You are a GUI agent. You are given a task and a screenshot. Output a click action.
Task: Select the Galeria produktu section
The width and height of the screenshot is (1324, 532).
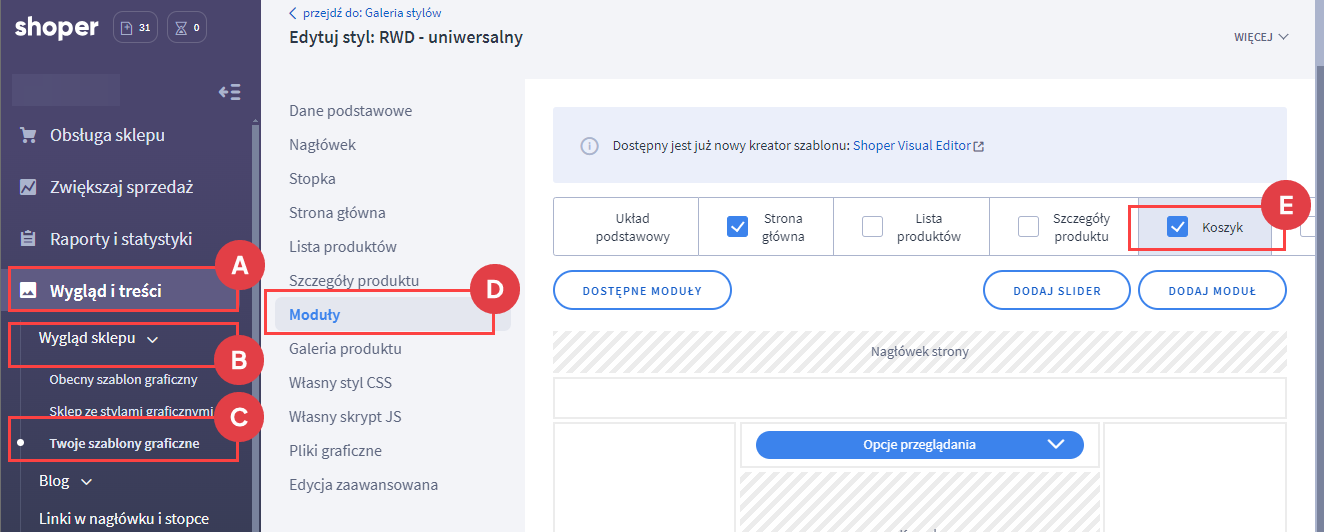[x=345, y=349]
